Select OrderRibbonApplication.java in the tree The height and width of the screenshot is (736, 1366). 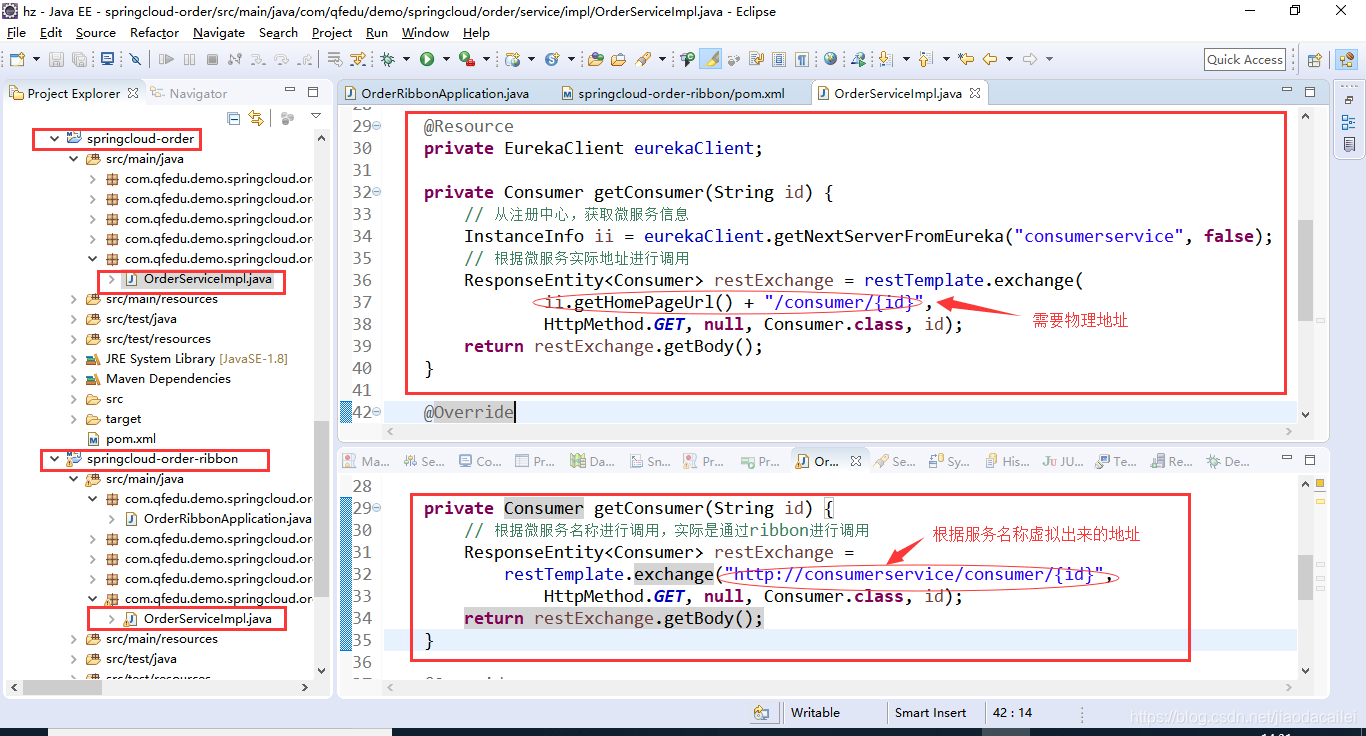coord(219,519)
